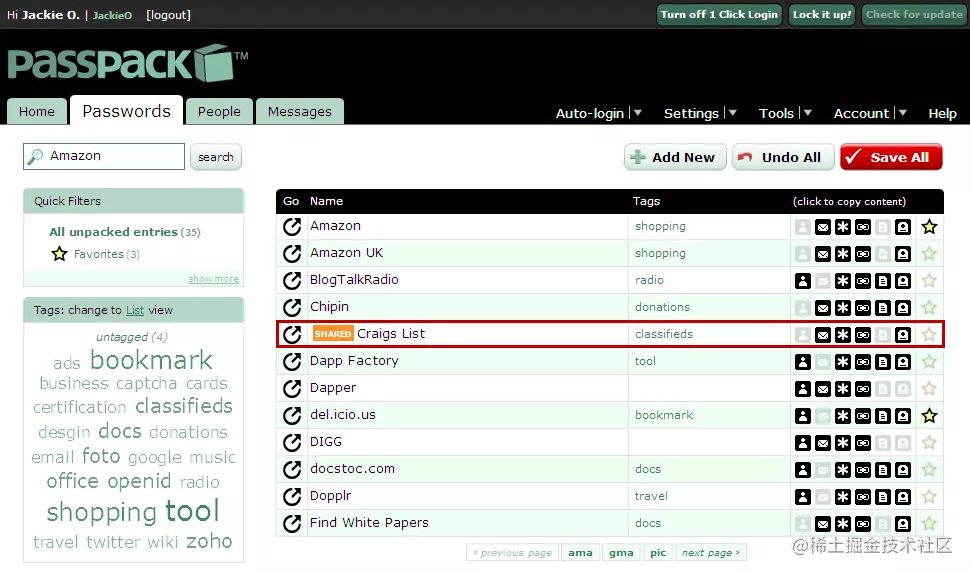Viewport: 970px width, 573px height.
Task: Click the Lock it up! button
Action: [x=822, y=14]
